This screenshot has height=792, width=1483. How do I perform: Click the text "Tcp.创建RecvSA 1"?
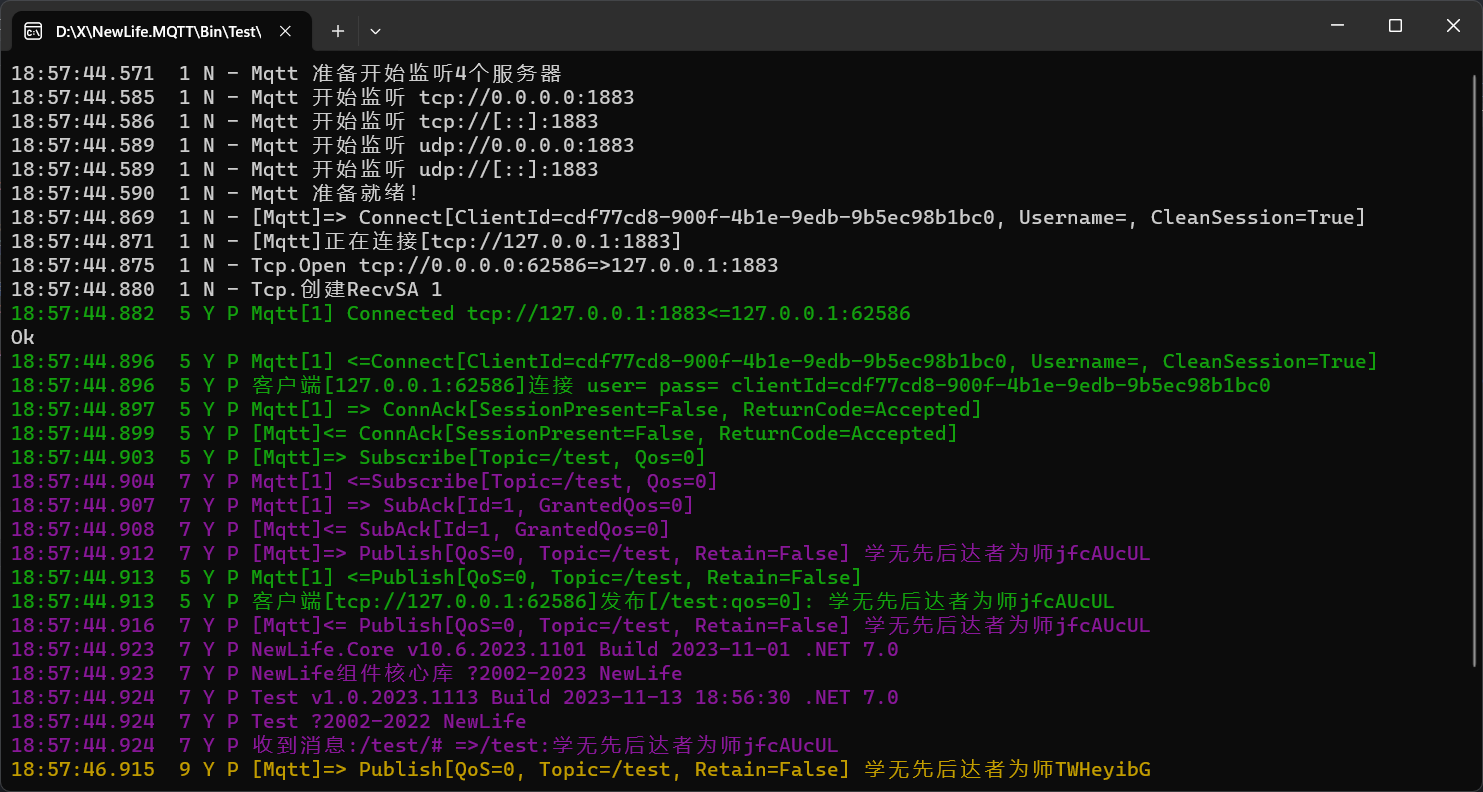point(346,289)
